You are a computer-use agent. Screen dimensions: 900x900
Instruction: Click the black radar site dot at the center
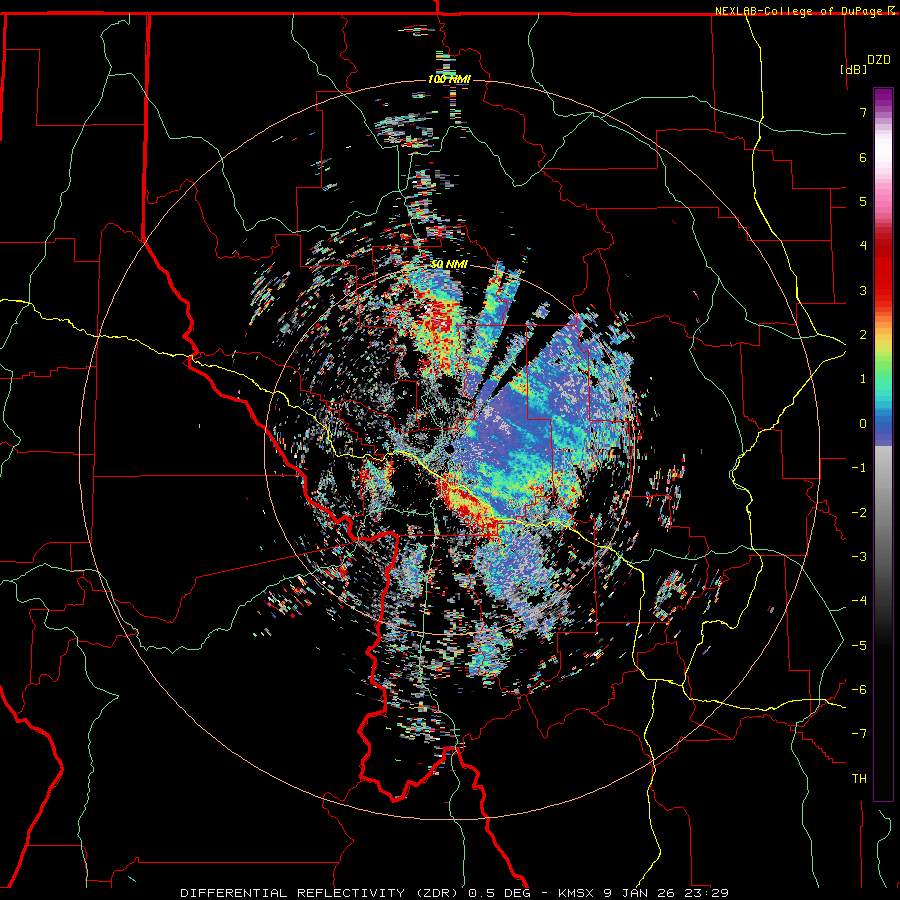(x=450, y=449)
